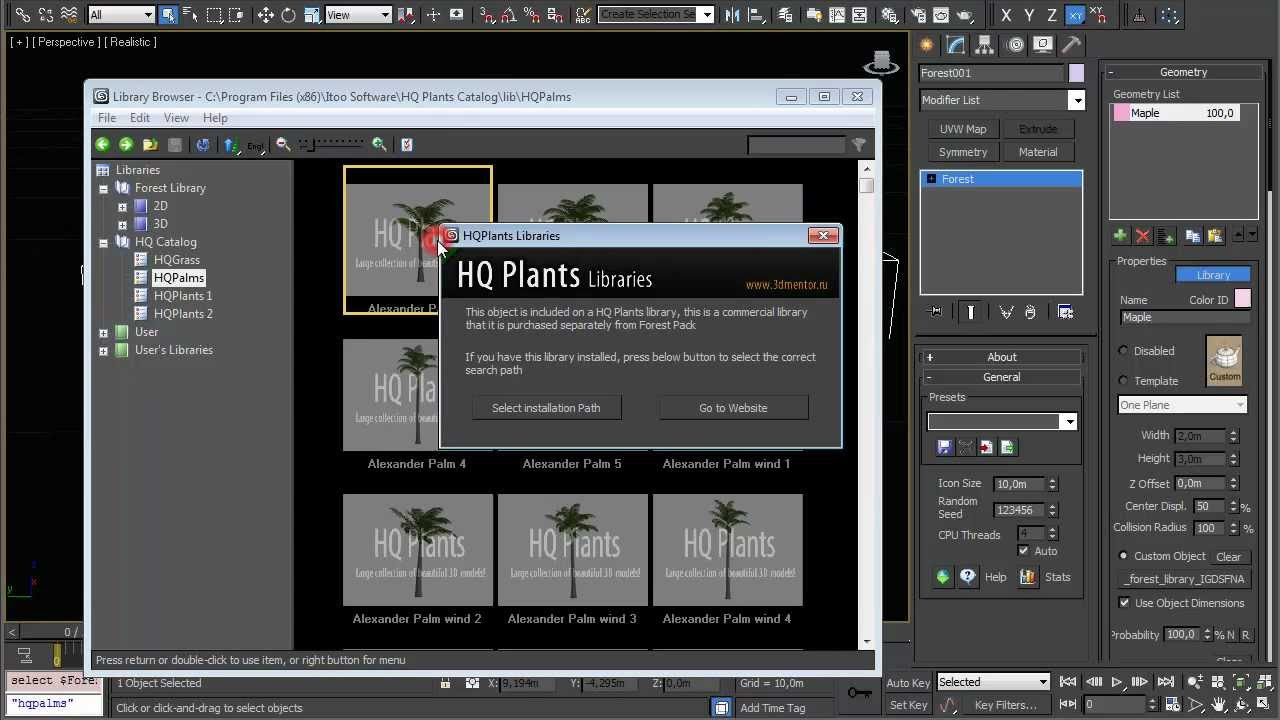Click the refresh icon in Library Browser toolbar
The width and height of the screenshot is (1280, 720).
pyautogui.click(x=203, y=145)
